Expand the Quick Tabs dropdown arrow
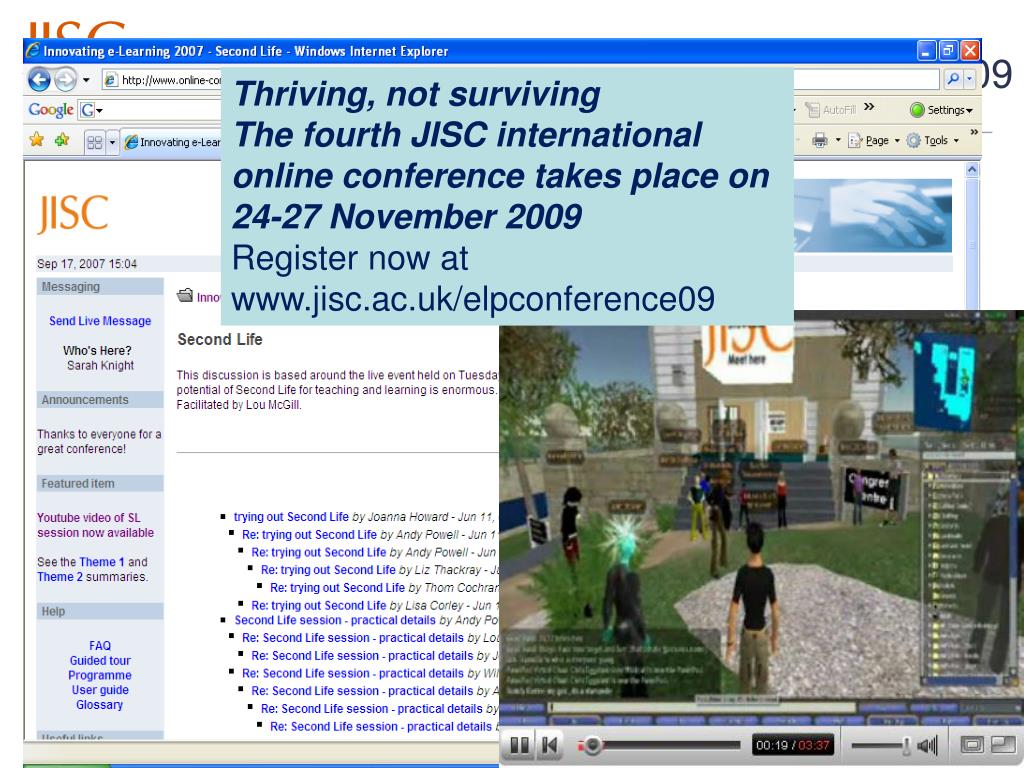Image resolution: width=1024 pixels, height=768 pixels. (x=112, y=142)
